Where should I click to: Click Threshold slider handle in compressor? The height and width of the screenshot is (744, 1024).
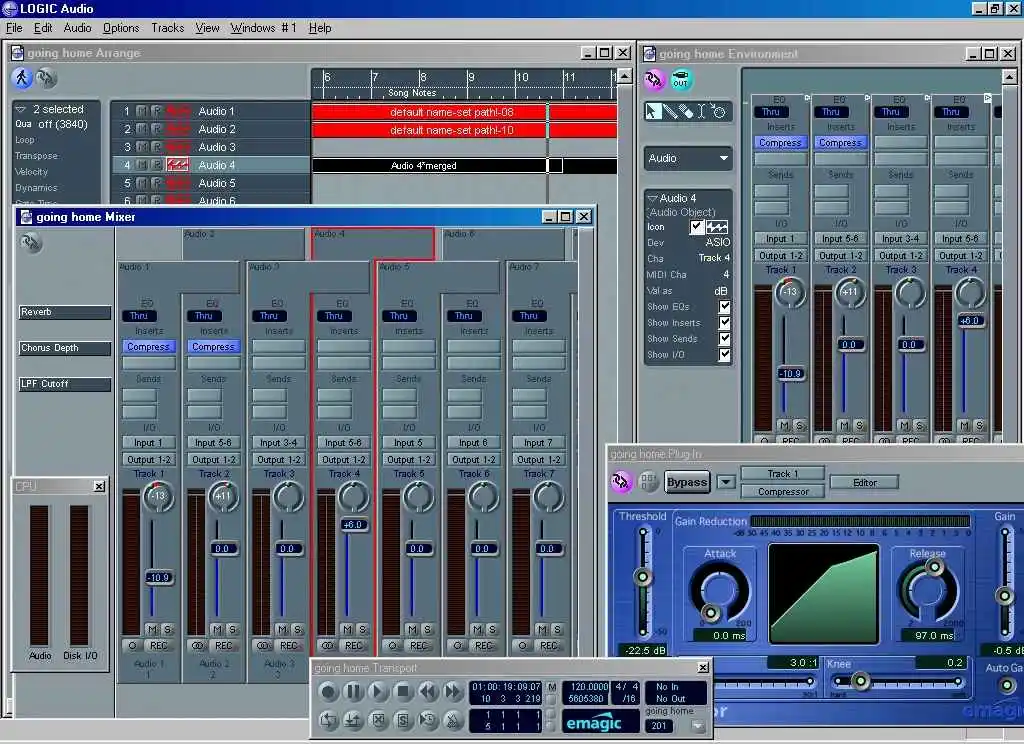click(643, 577)
